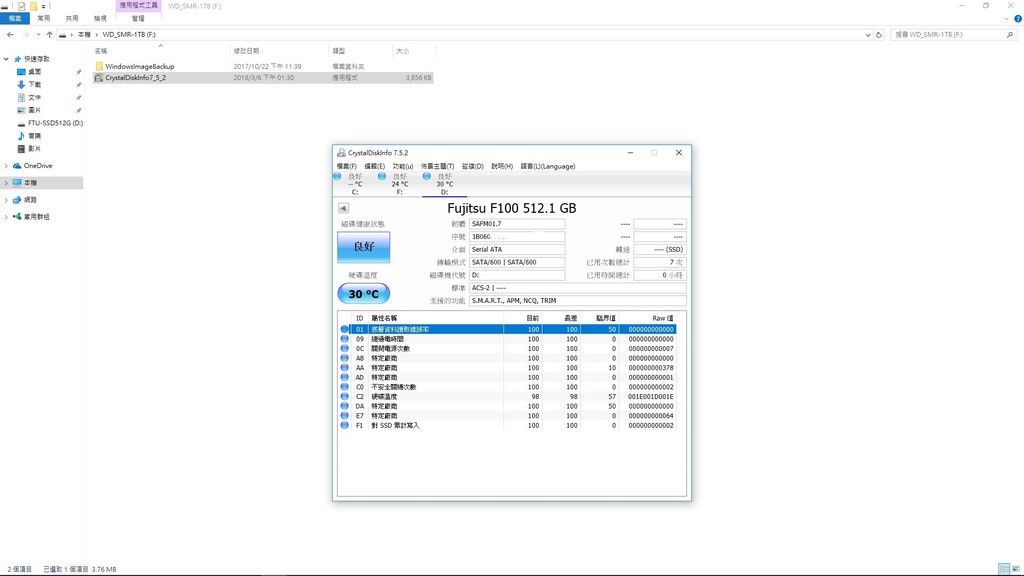The image size is (1024, 576).
Task: Expand the 家用群組 Homegroup tree node
Action: point(7,217)
